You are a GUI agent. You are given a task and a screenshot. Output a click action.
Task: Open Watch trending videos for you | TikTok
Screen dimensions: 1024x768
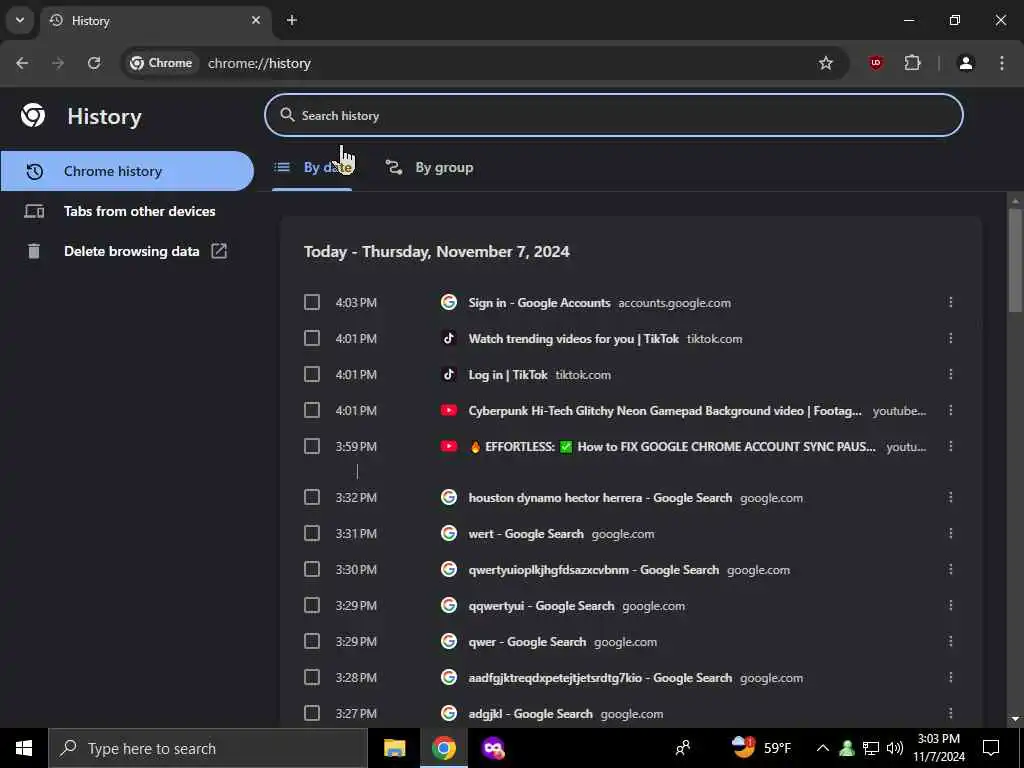[x=573, y=339]
